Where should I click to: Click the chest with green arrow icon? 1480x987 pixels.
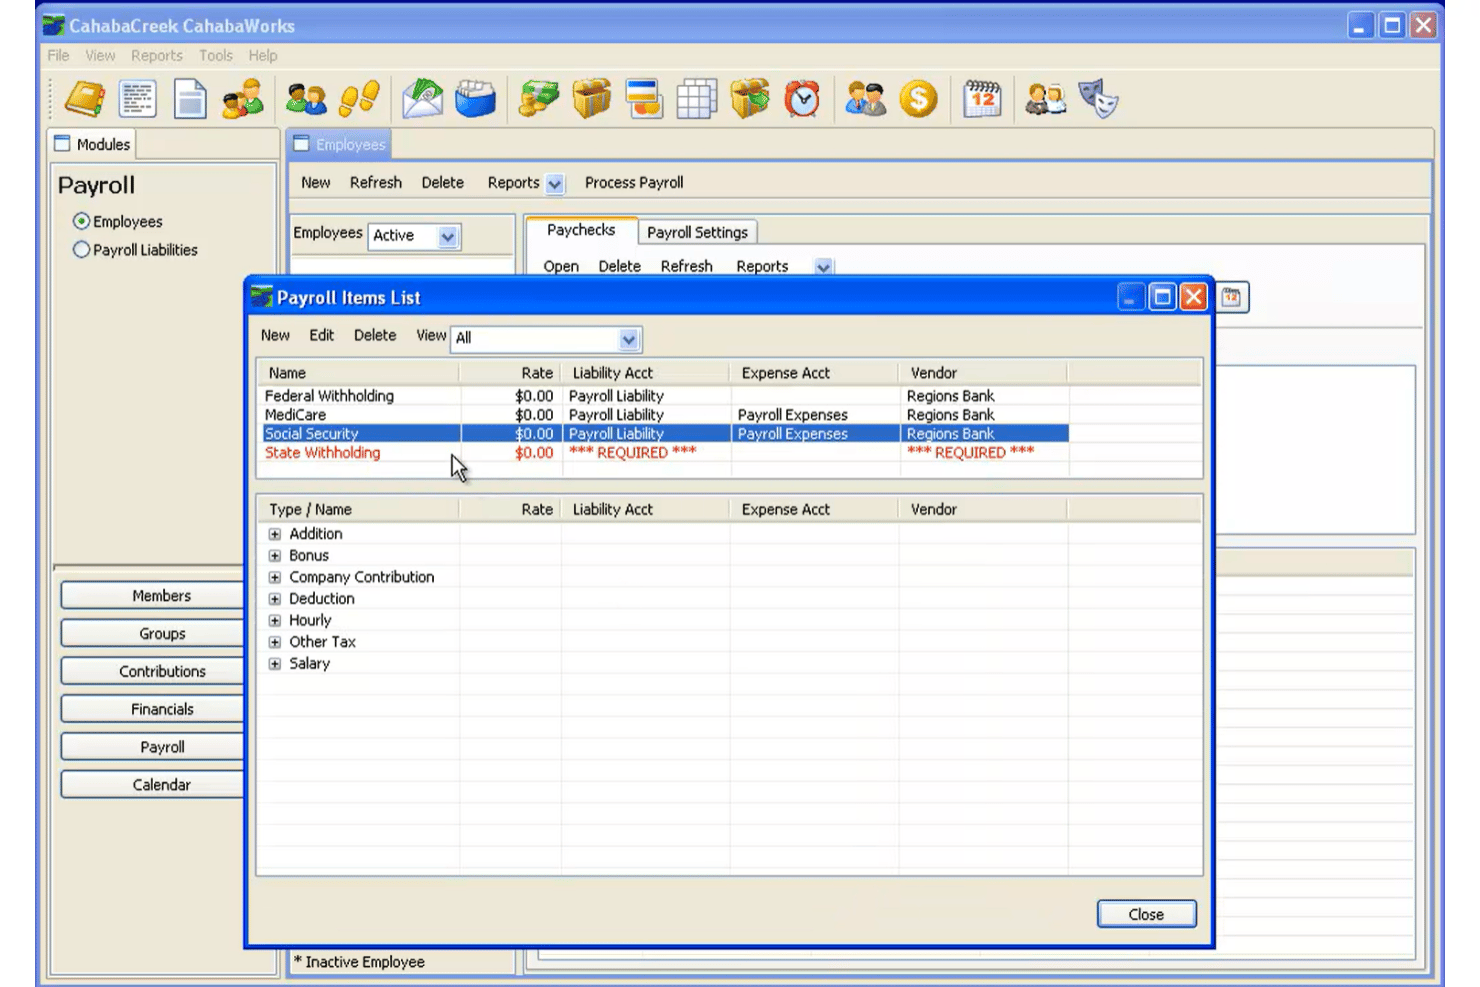(750, 99)
